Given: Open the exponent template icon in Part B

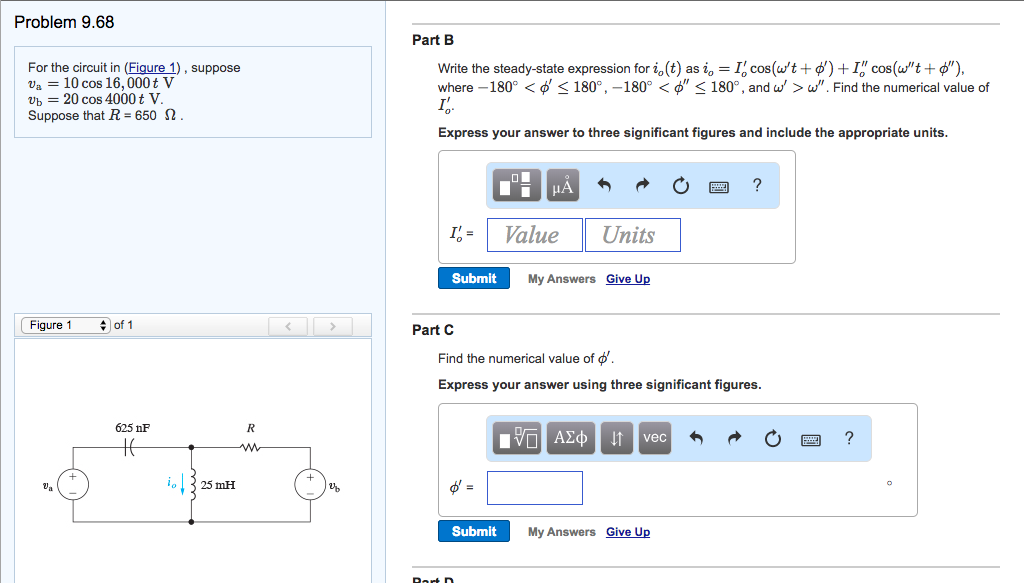Looking at the screenshot, I should 515,184.
